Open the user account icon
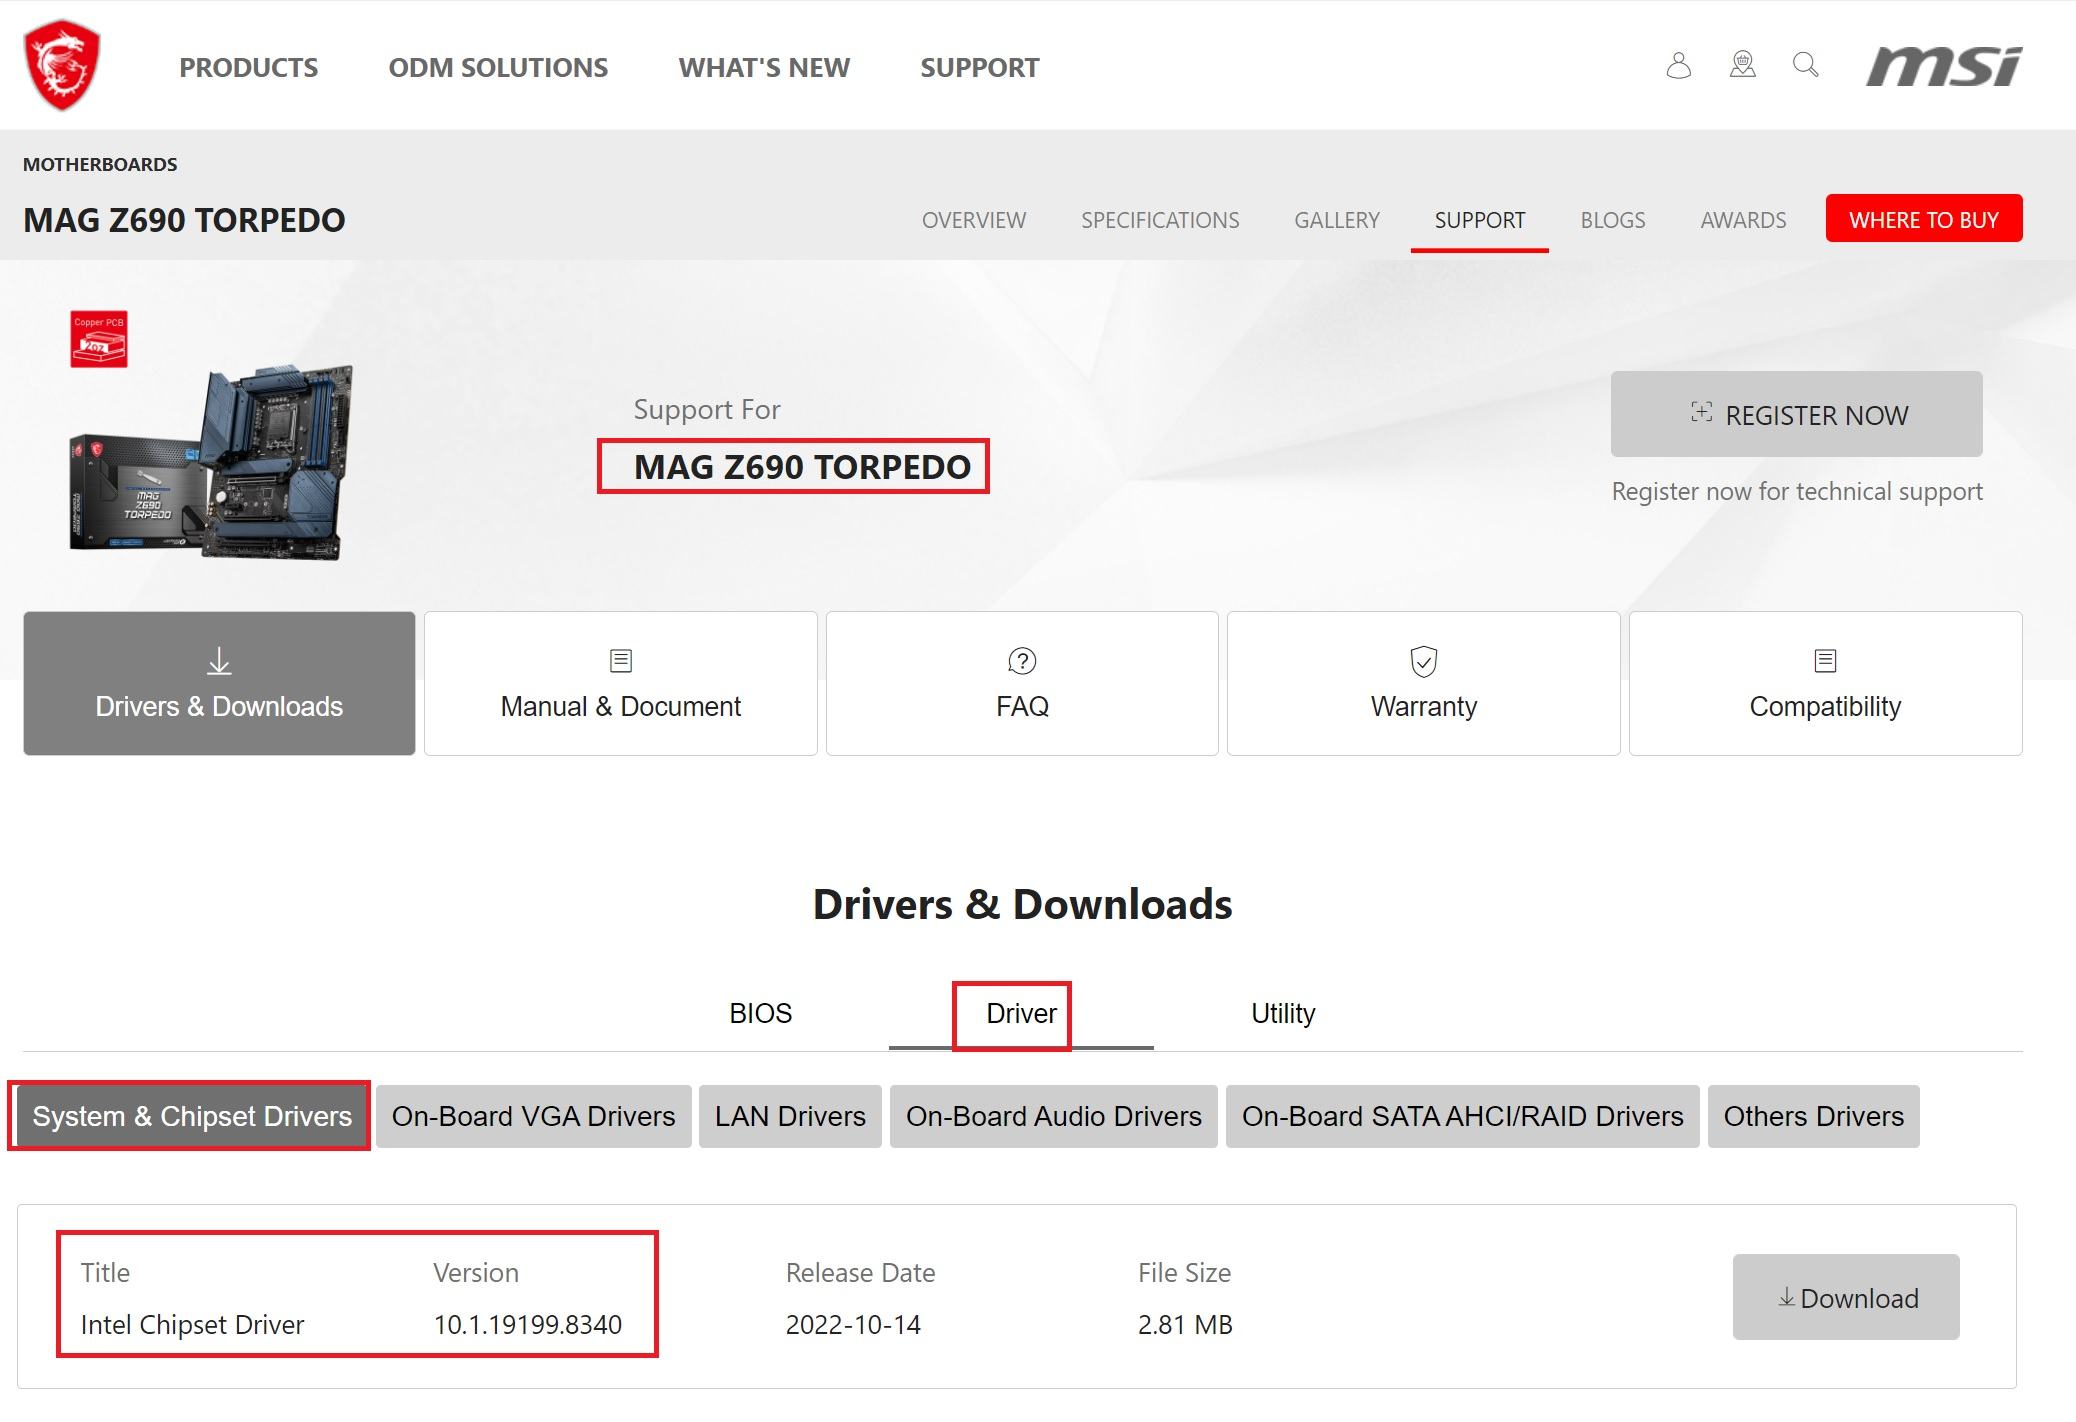 point(1679,65)
